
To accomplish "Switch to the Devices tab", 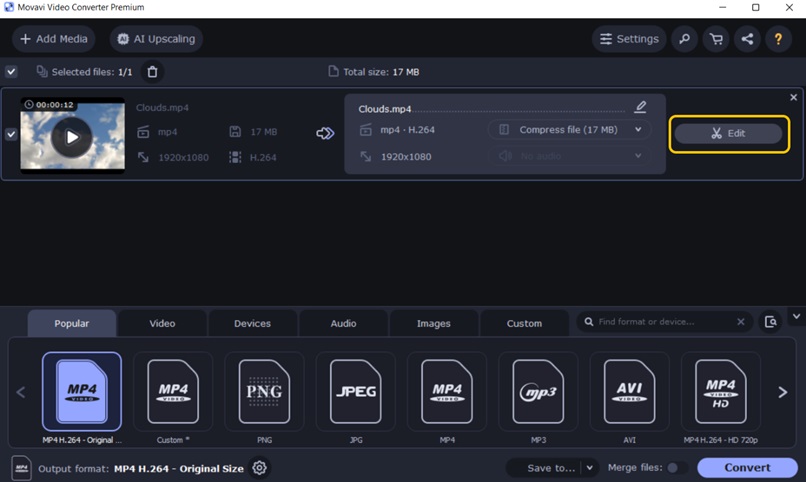I will point(252,323).
